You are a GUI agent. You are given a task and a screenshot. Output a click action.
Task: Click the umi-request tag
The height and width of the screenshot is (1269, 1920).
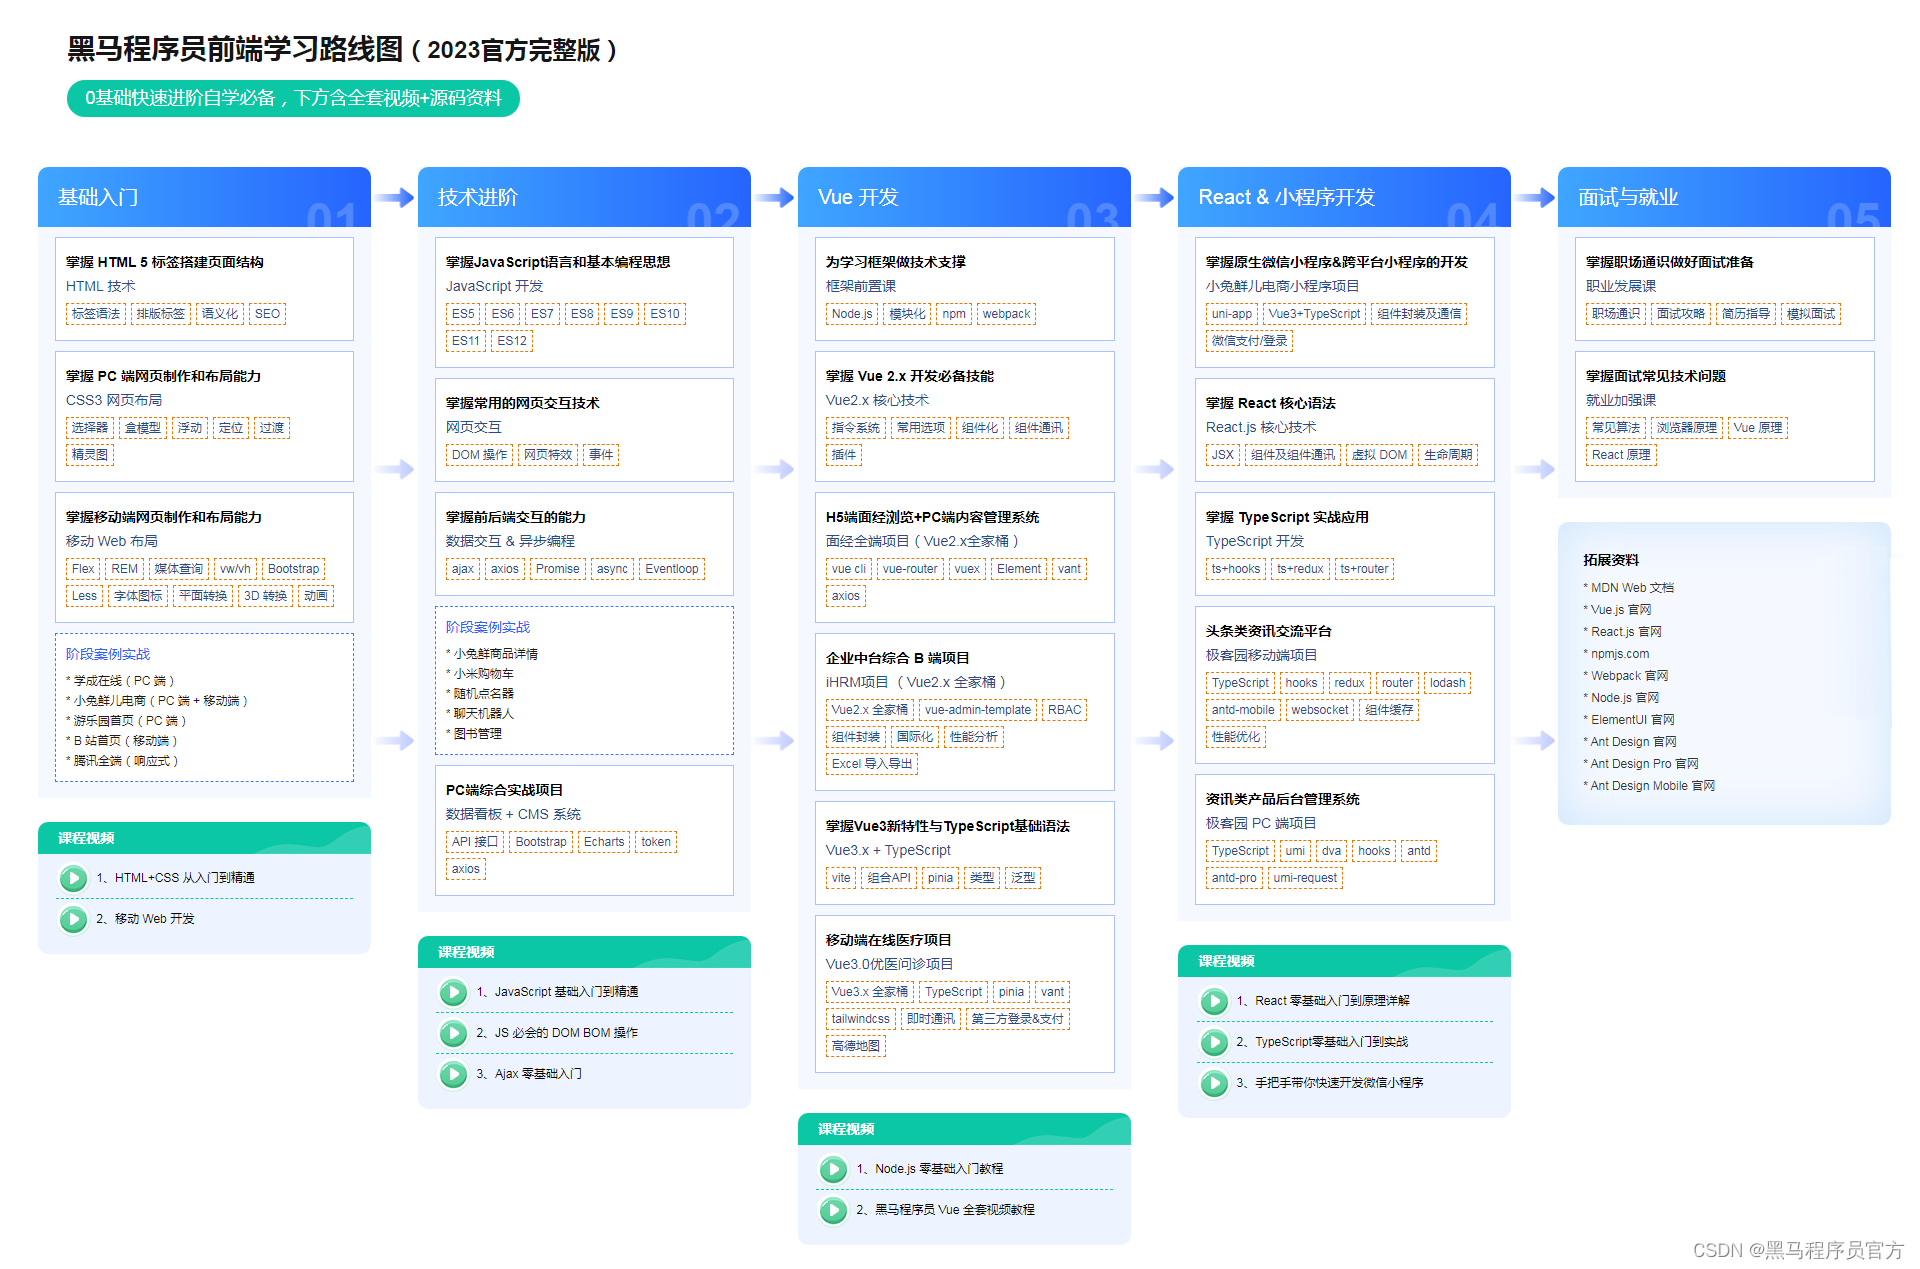pos(1305,878)
